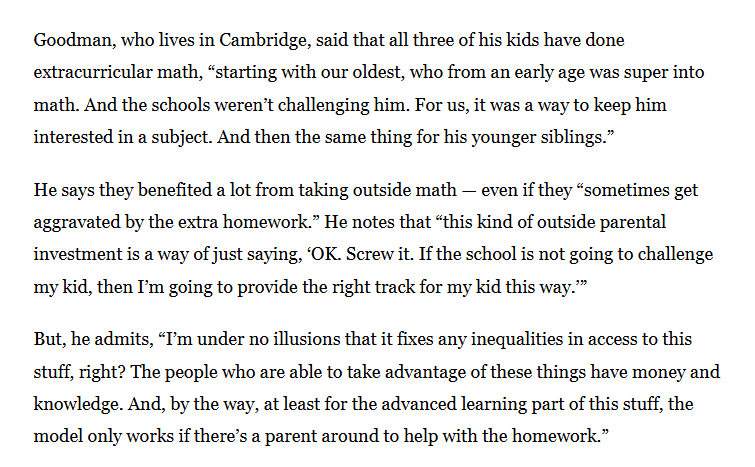Click the word interested
Image resolution: width=755 pixels, height=467 pixels.
pyautogui.click(x=73, y=135)
